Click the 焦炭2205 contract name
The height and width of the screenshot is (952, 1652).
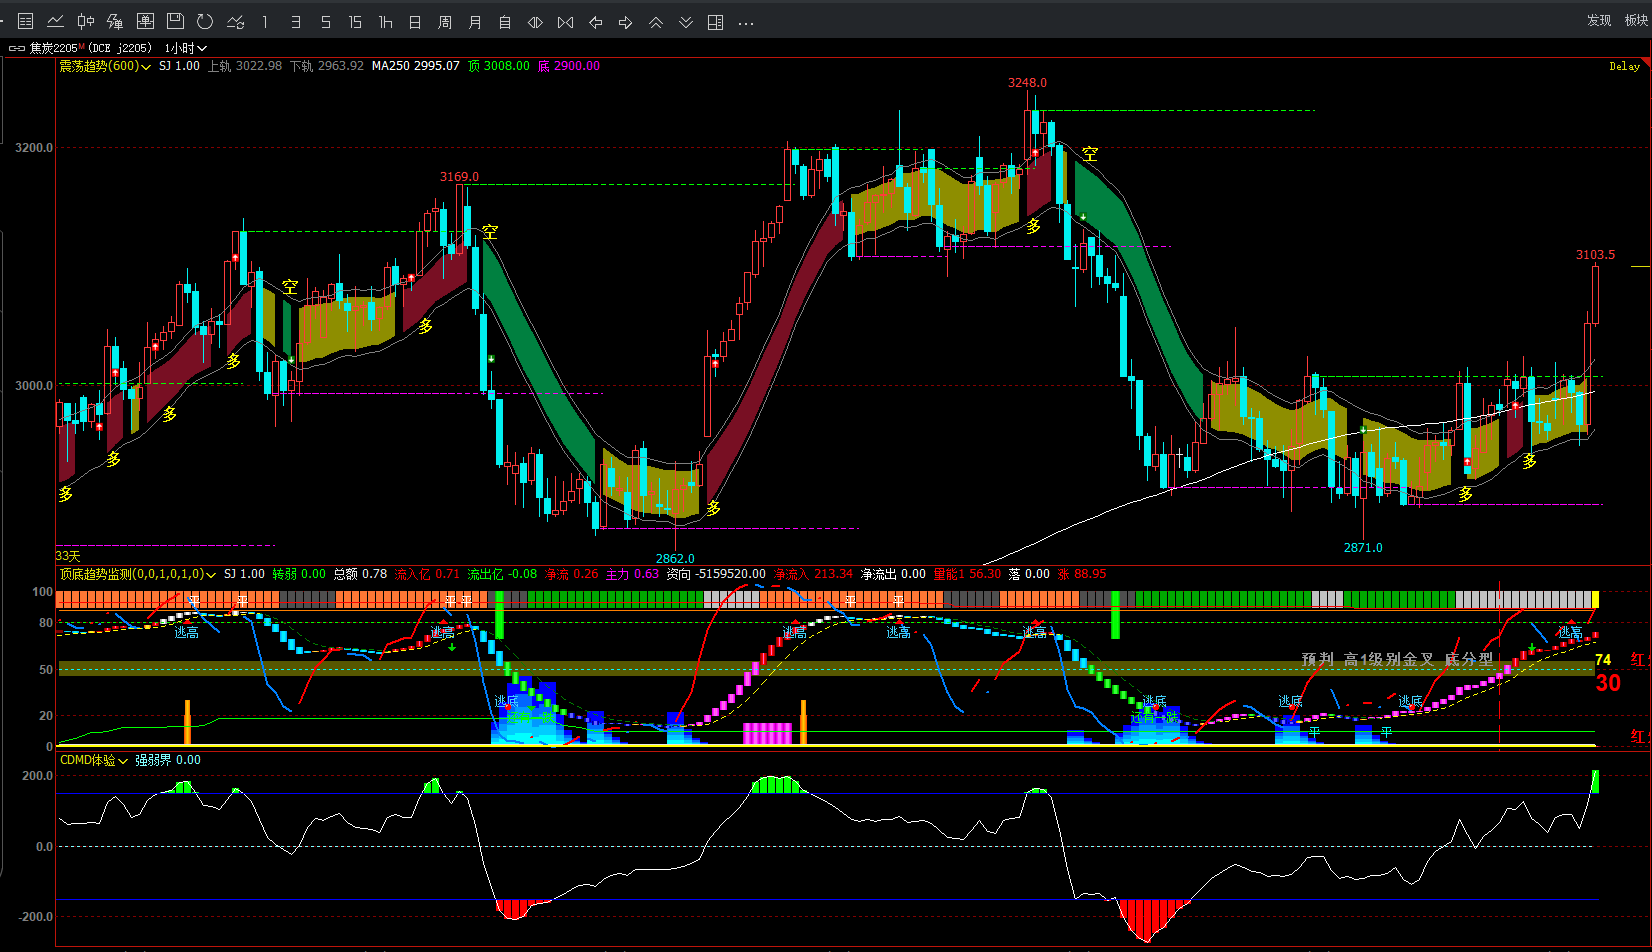click(x=53, y=48)
